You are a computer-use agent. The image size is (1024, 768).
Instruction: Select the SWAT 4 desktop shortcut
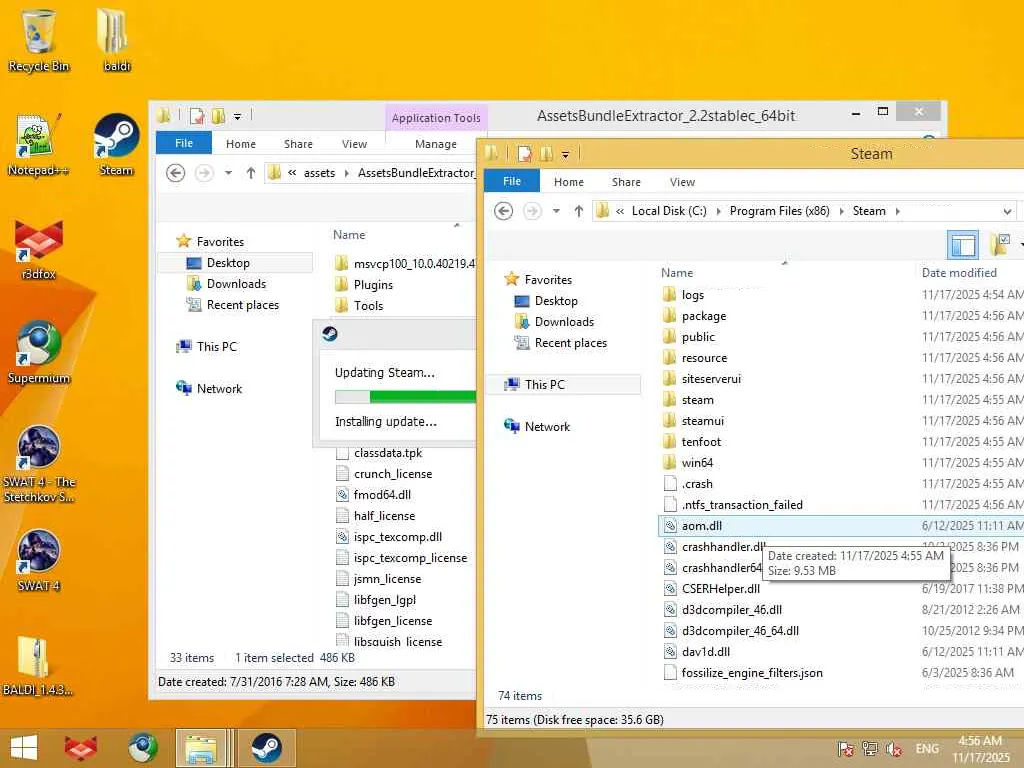click(38, 560)
